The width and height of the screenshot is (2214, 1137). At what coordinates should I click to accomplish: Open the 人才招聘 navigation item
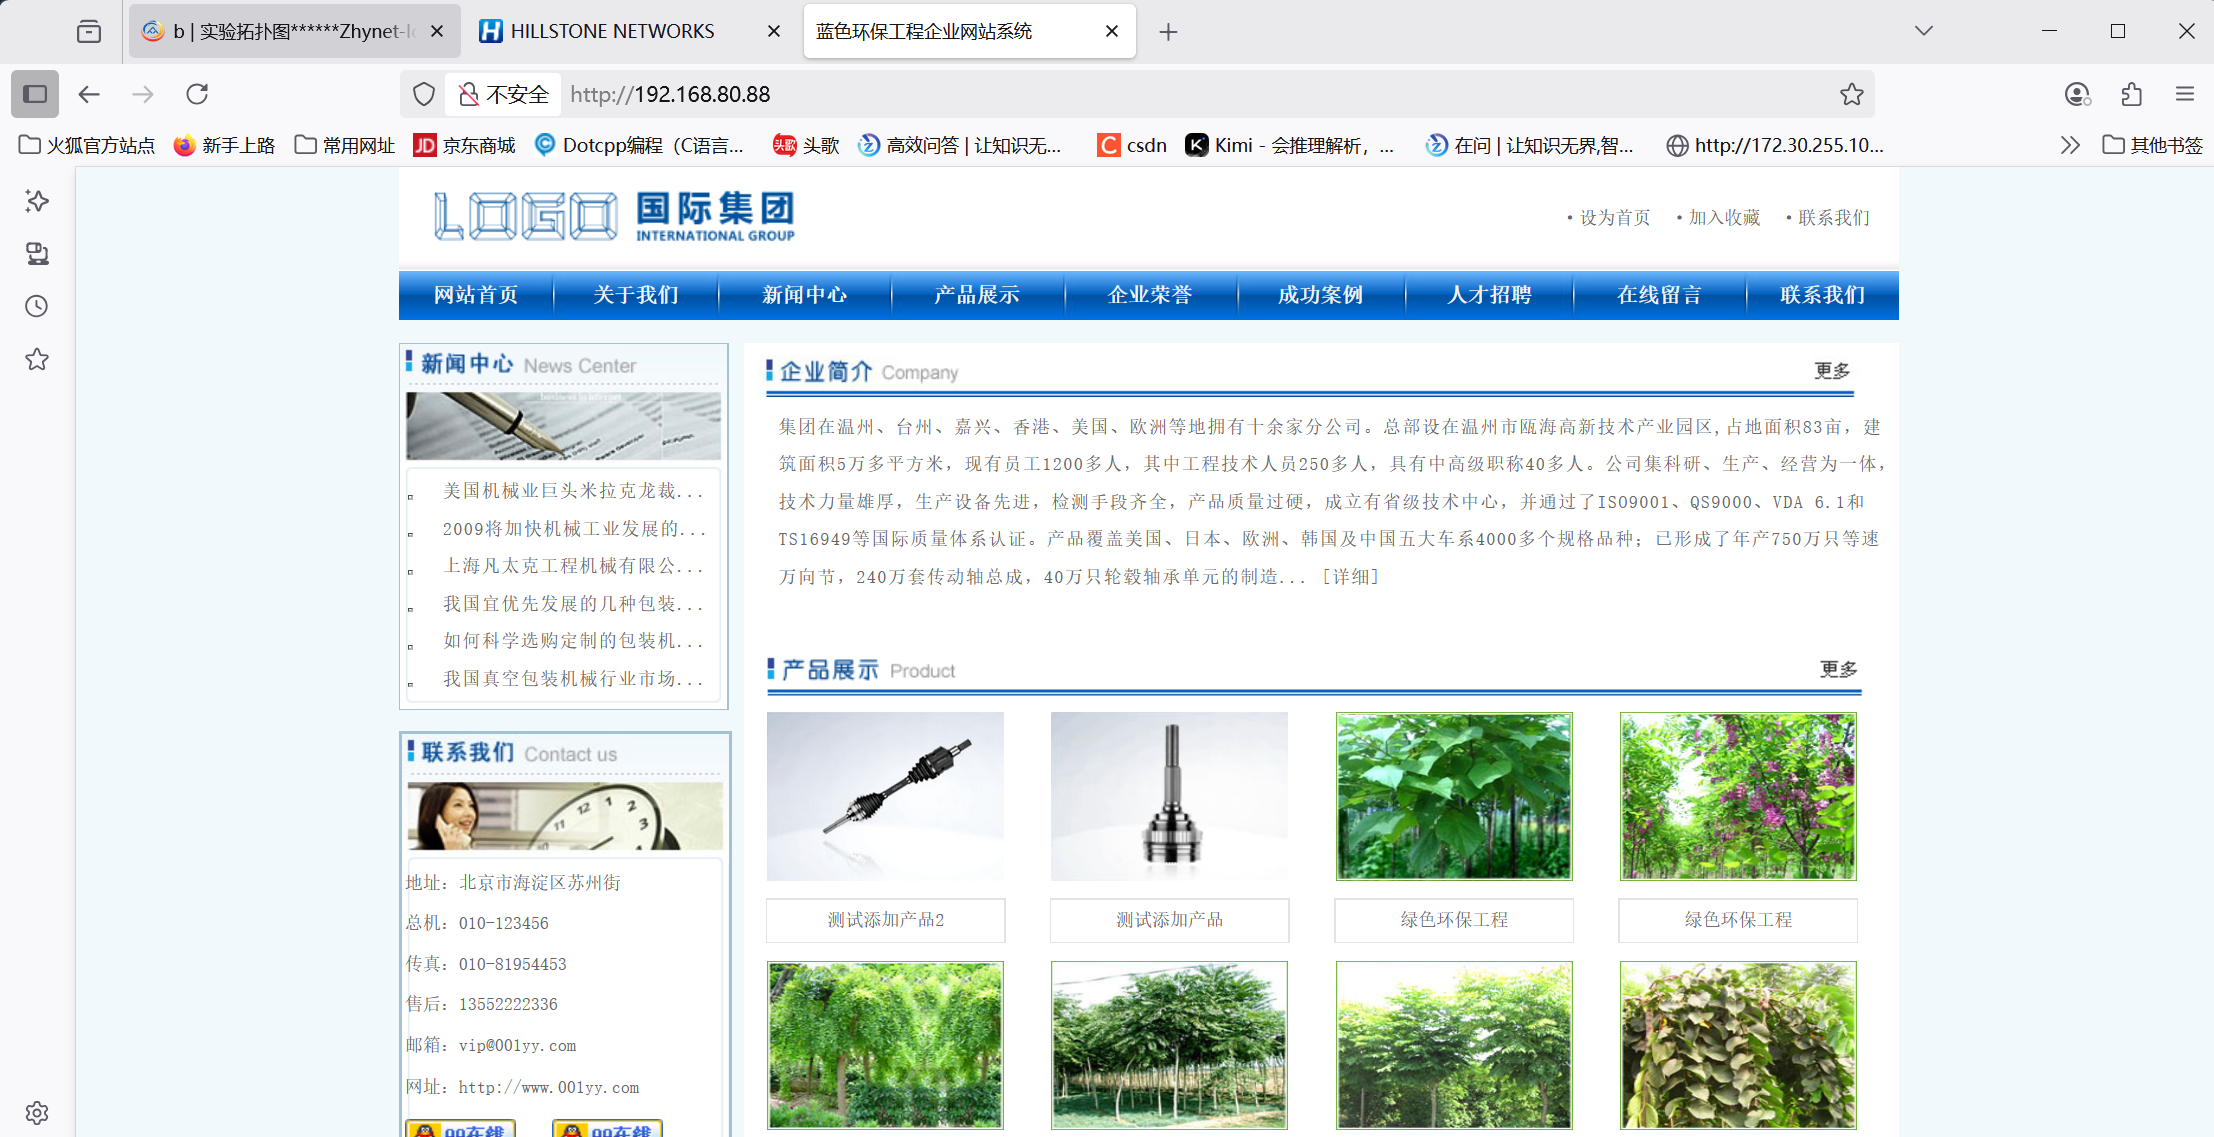[x=1489, y=295]
